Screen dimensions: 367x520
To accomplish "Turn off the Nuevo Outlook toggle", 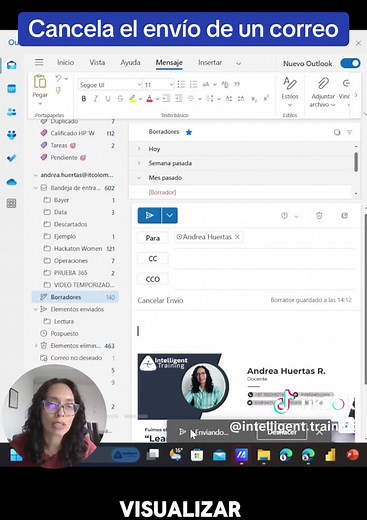I will point(350,63).
